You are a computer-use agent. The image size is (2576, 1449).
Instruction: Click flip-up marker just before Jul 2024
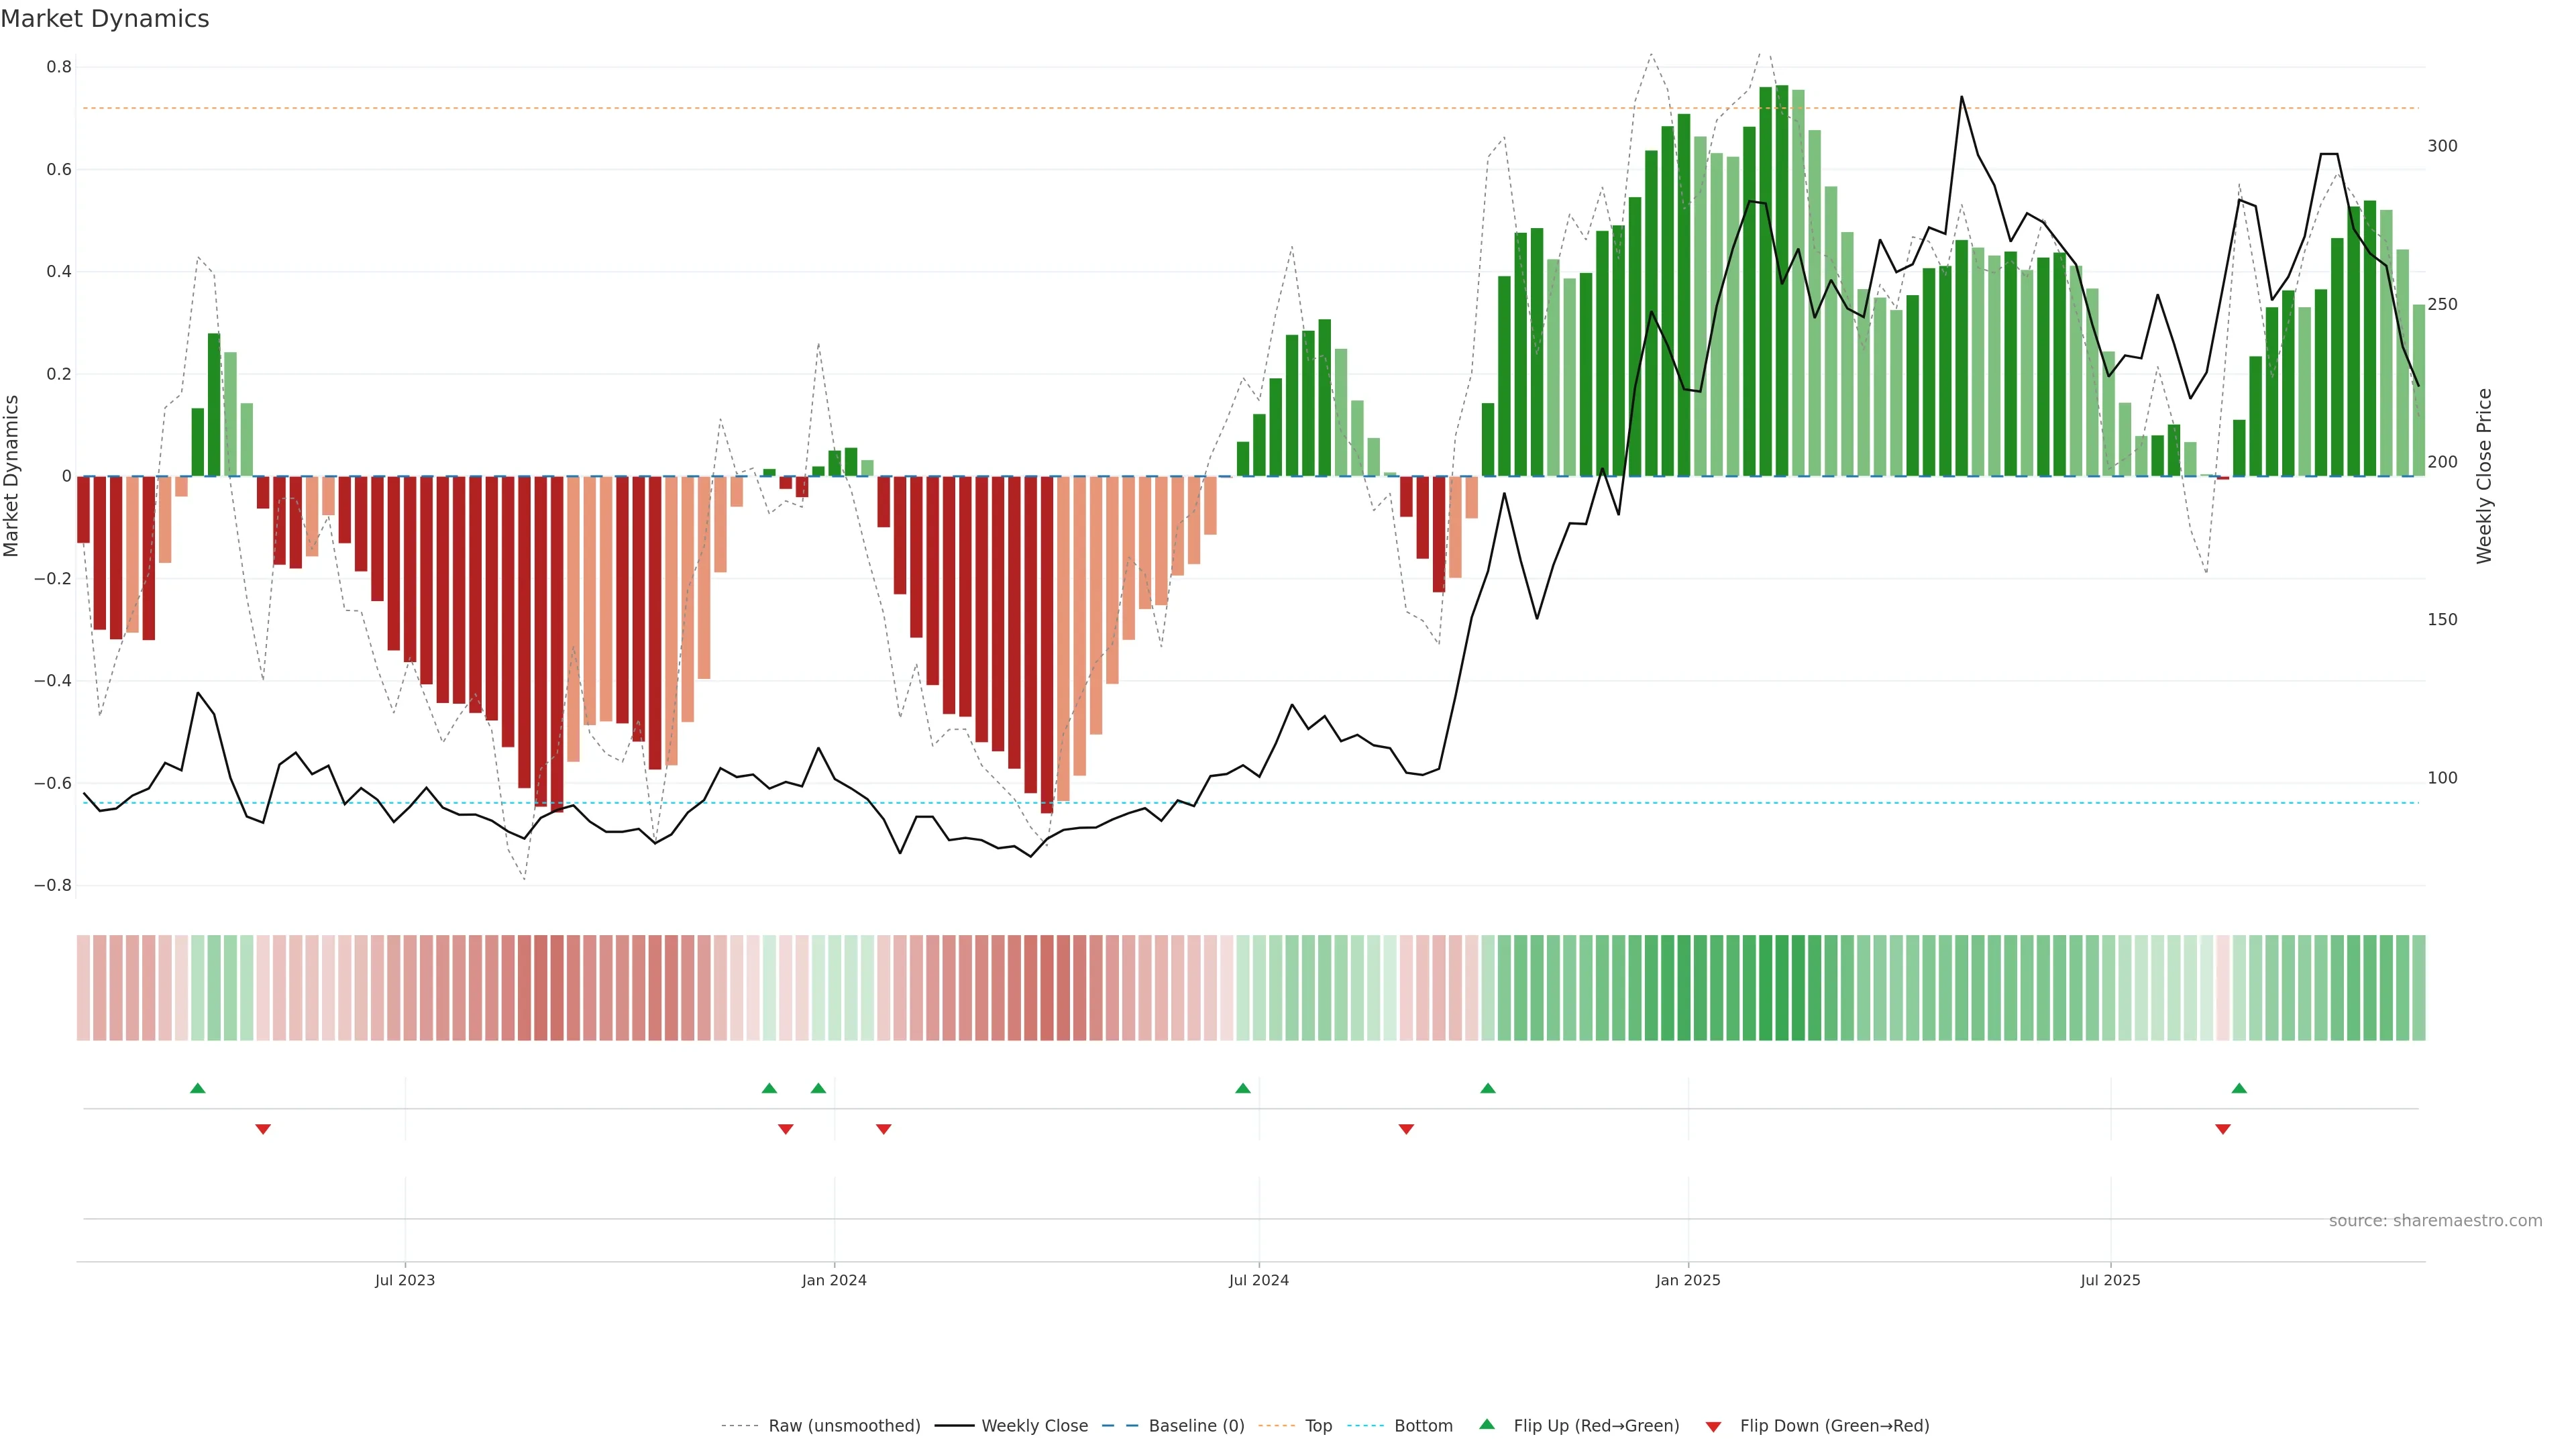click(x=1242, y=1088)
